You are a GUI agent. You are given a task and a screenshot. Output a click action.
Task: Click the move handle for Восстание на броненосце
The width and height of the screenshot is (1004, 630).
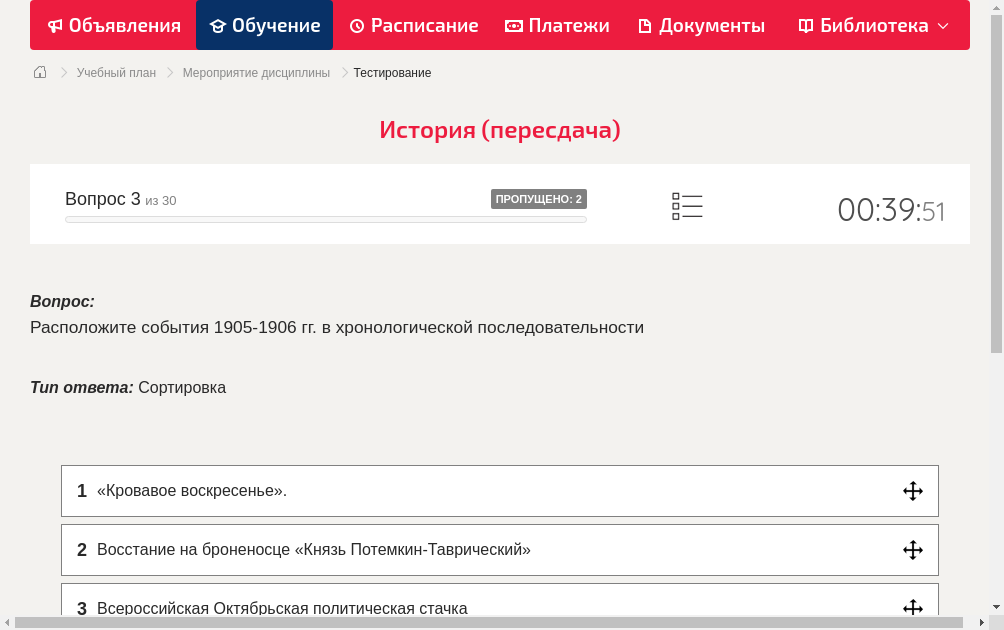tap(912, 550)
